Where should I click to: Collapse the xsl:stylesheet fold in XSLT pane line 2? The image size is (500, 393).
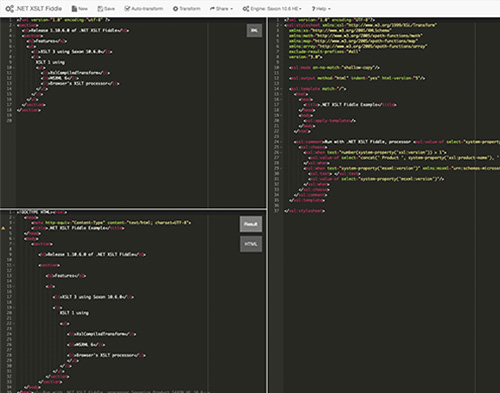coord(281,25)
